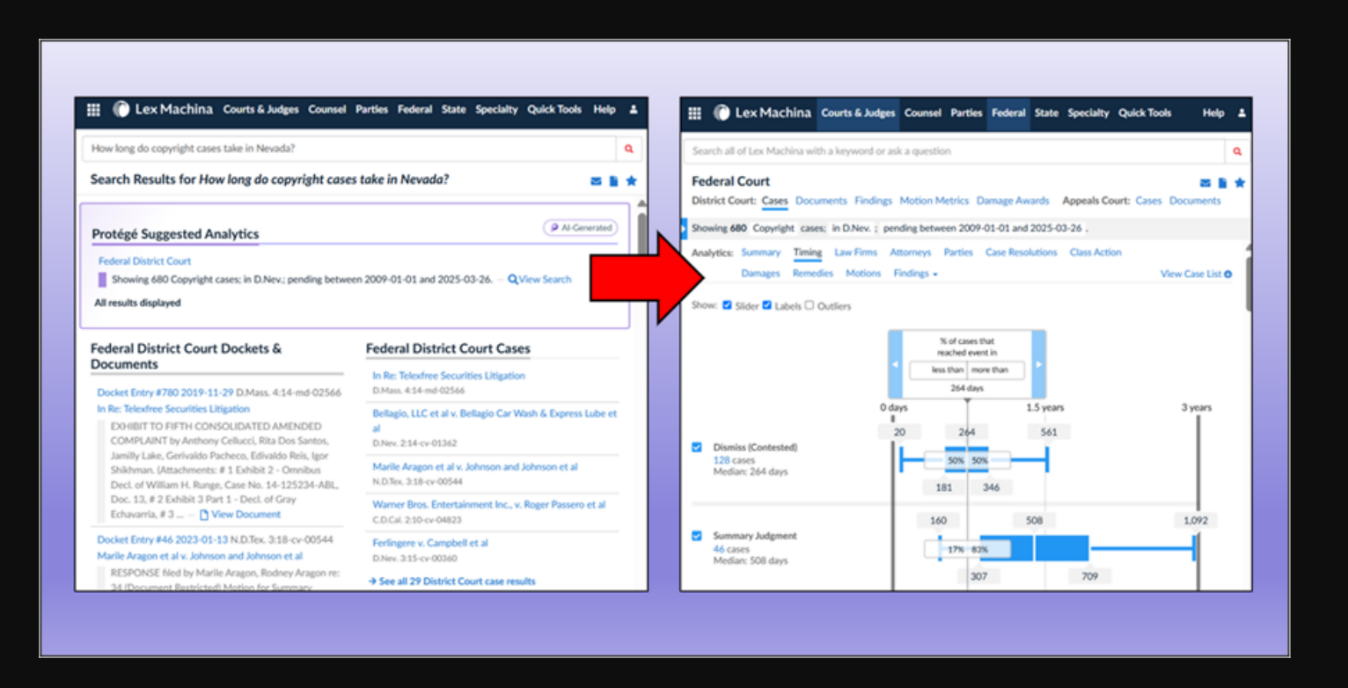
Task: Click the email envelope icon next to Federal Court heading
Action: point(1205,183)
